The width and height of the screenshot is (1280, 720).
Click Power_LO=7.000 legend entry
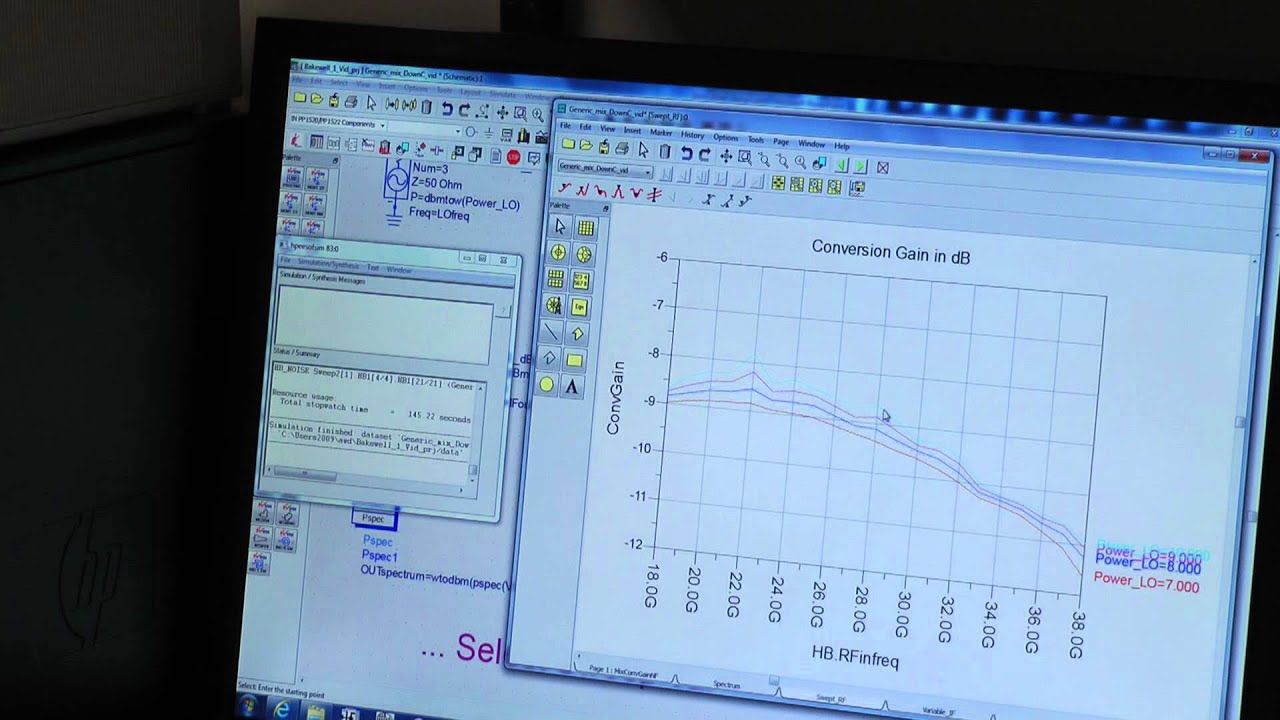(x=1146, y=583)
